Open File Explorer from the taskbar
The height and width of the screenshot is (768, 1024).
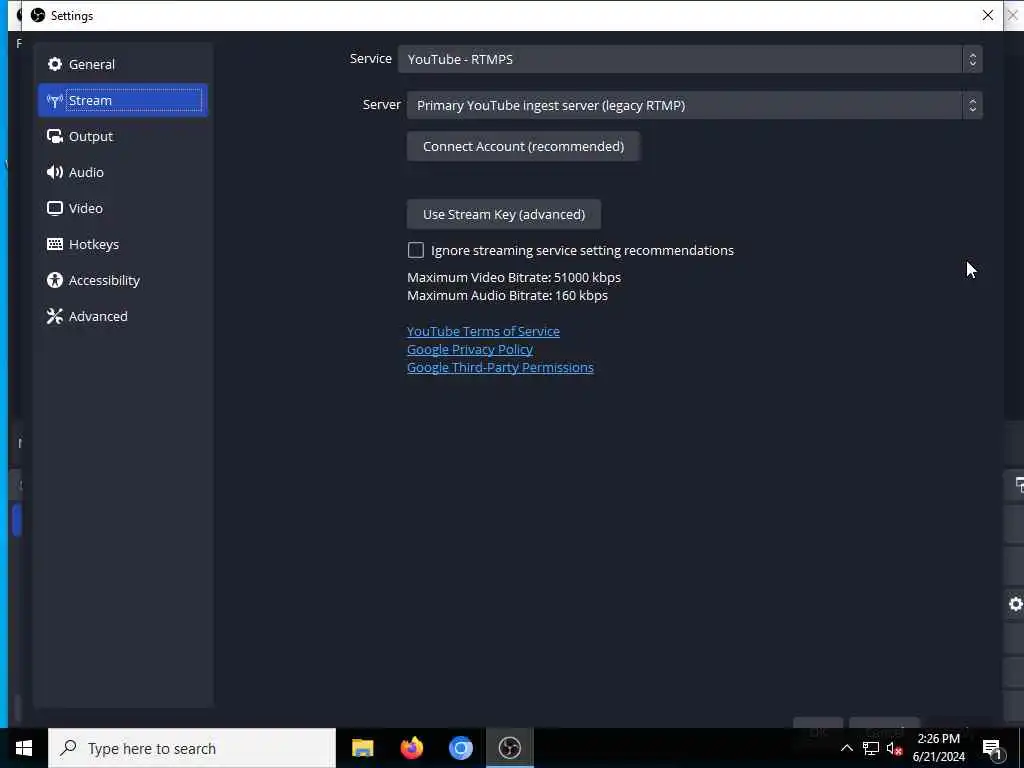[362, 748]
